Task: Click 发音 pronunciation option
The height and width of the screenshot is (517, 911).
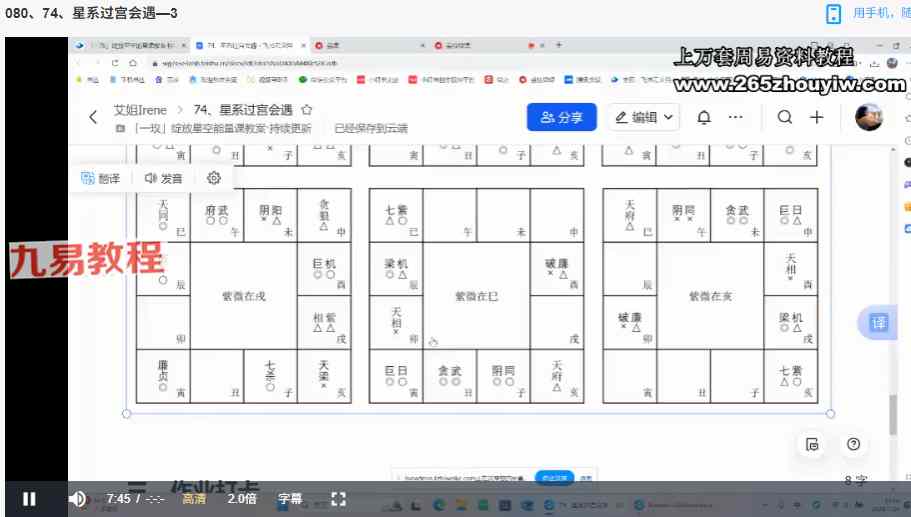Action: pos(164,178)
